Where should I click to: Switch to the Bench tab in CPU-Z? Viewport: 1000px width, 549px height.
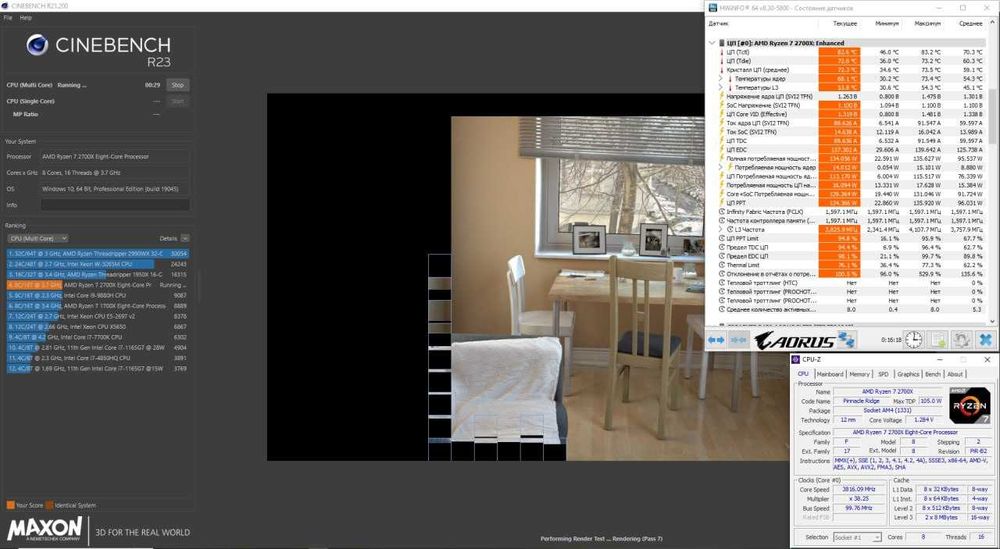click(x=932, y=374)
